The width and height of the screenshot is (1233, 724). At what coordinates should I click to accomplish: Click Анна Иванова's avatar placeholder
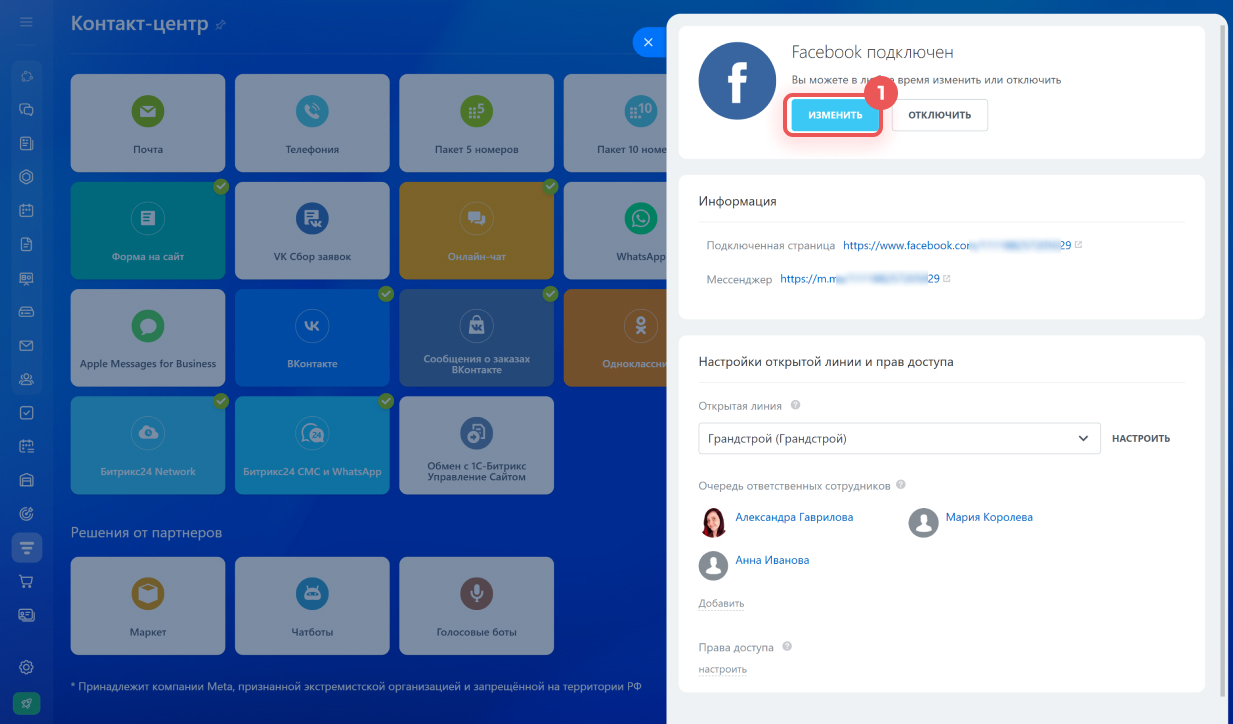tap(713, 565)
